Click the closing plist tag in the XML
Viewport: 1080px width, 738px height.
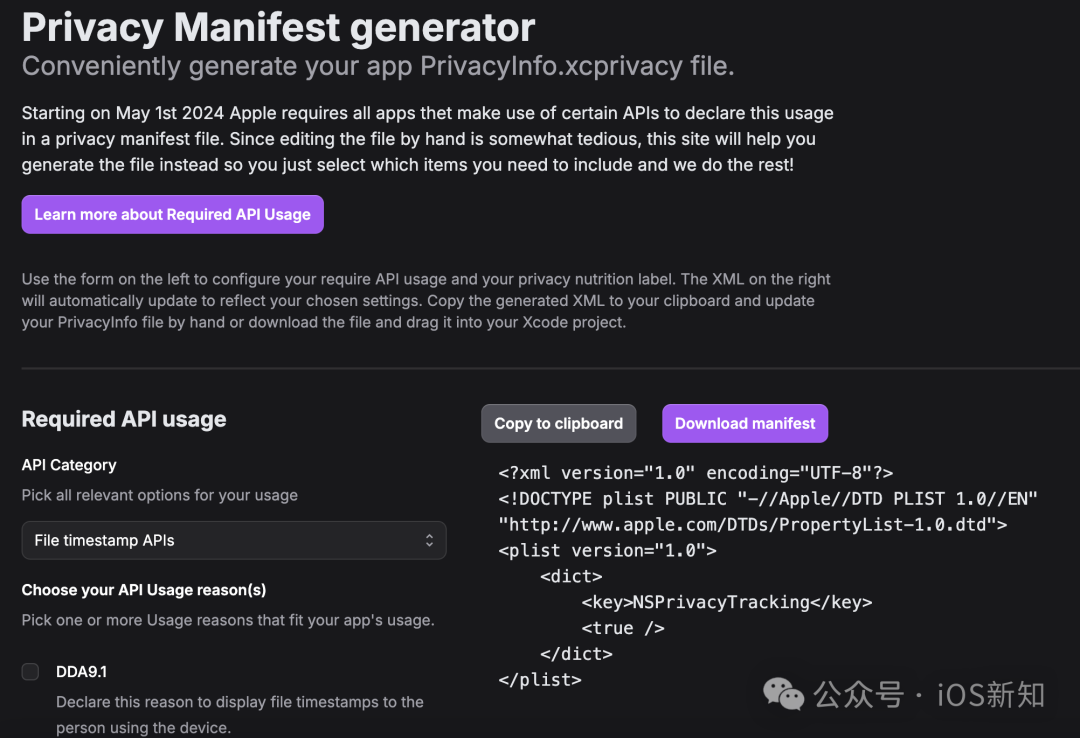[x=540, y=679]
